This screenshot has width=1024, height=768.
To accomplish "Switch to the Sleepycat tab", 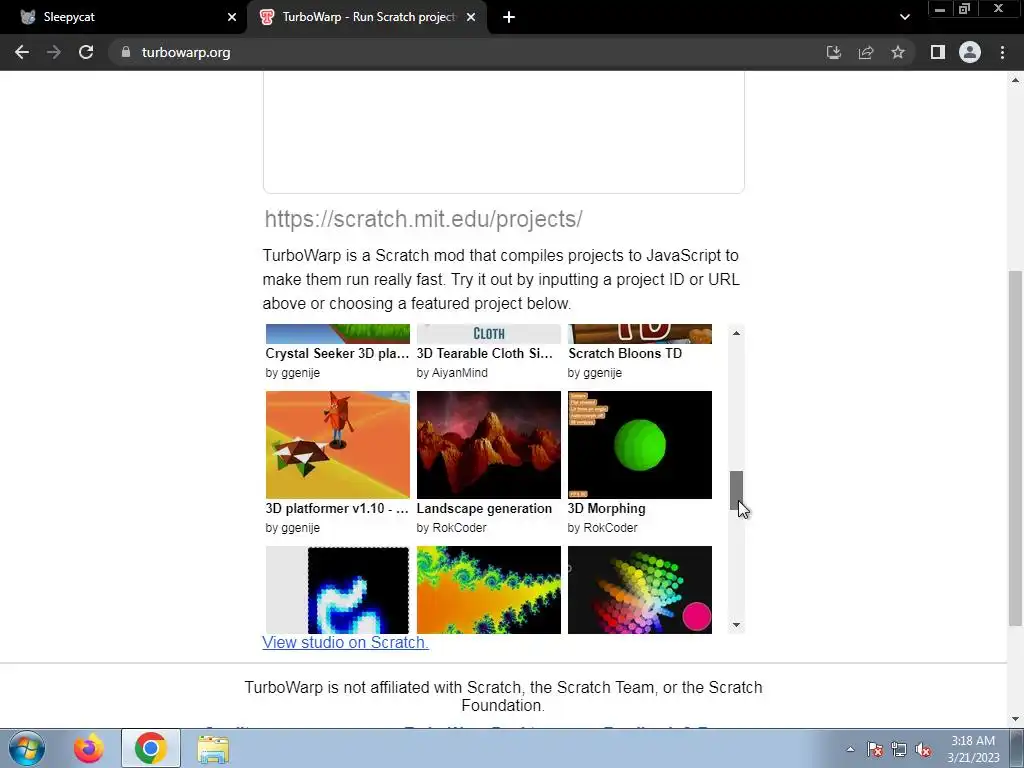I will [123, 17].
